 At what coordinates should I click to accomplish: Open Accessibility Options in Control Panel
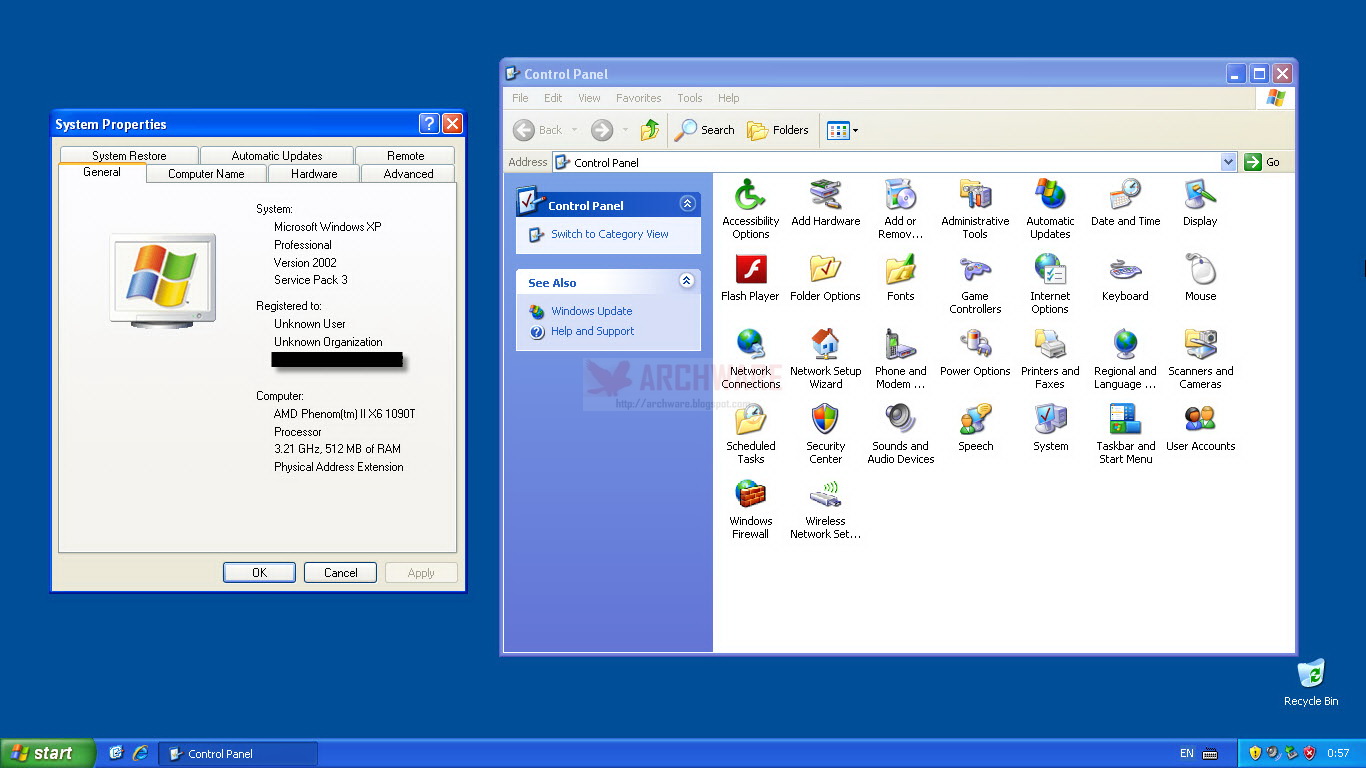(x=750, y=208)
